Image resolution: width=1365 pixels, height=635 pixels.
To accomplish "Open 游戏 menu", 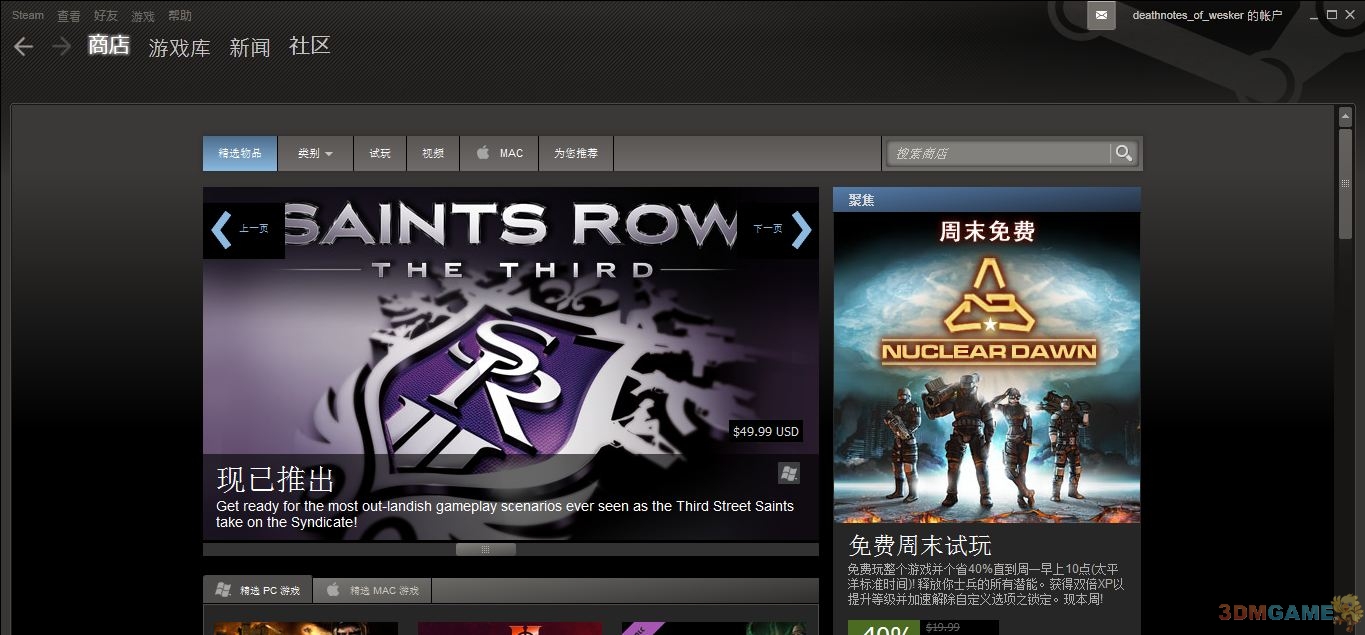I will coord(143,16).
